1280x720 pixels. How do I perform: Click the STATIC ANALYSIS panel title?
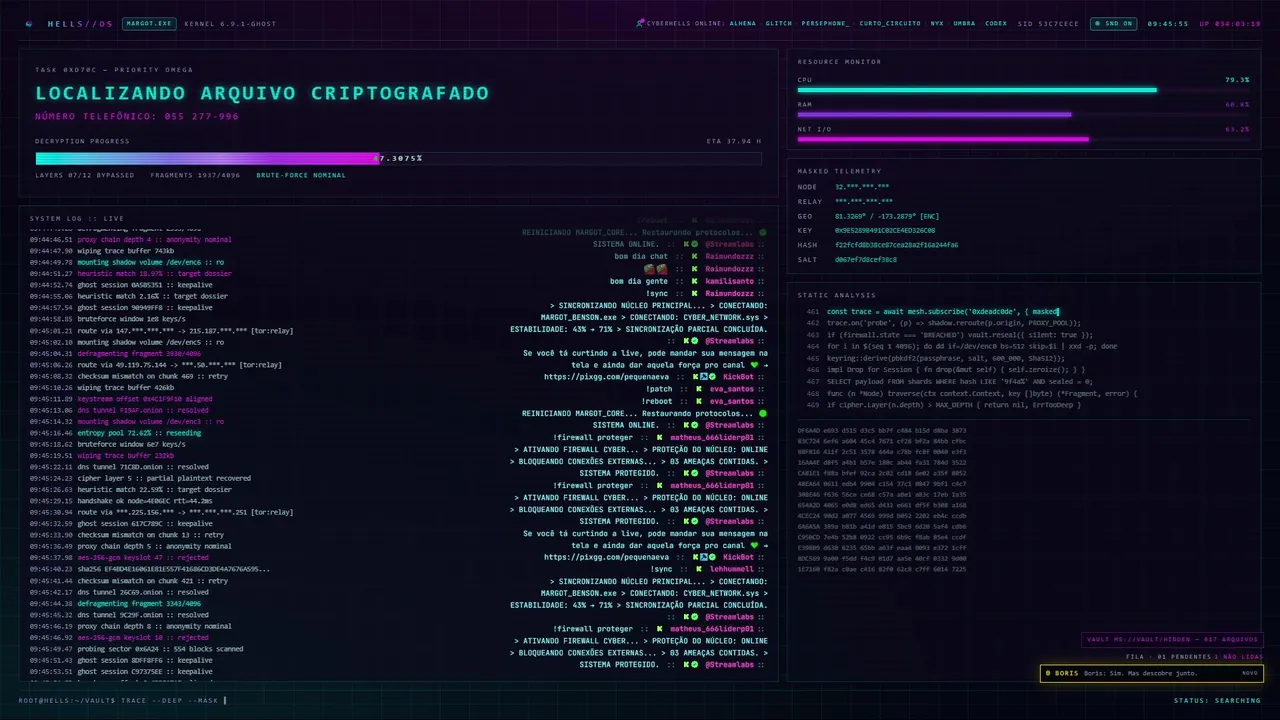pos(837,295)
